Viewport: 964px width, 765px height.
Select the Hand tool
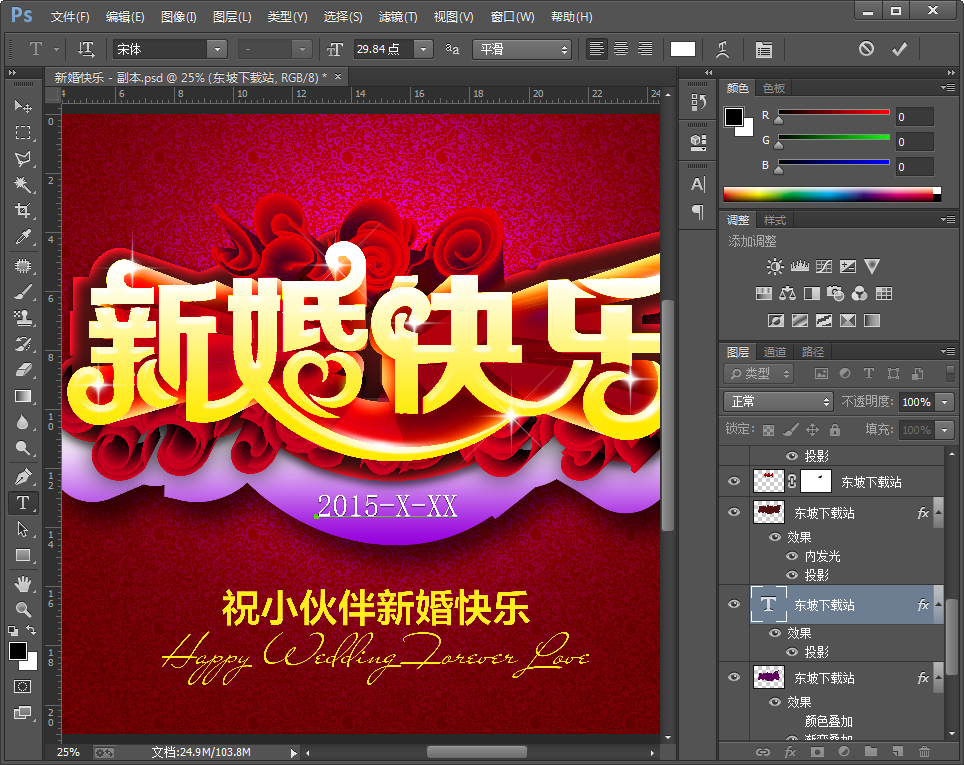coord(23,583)
